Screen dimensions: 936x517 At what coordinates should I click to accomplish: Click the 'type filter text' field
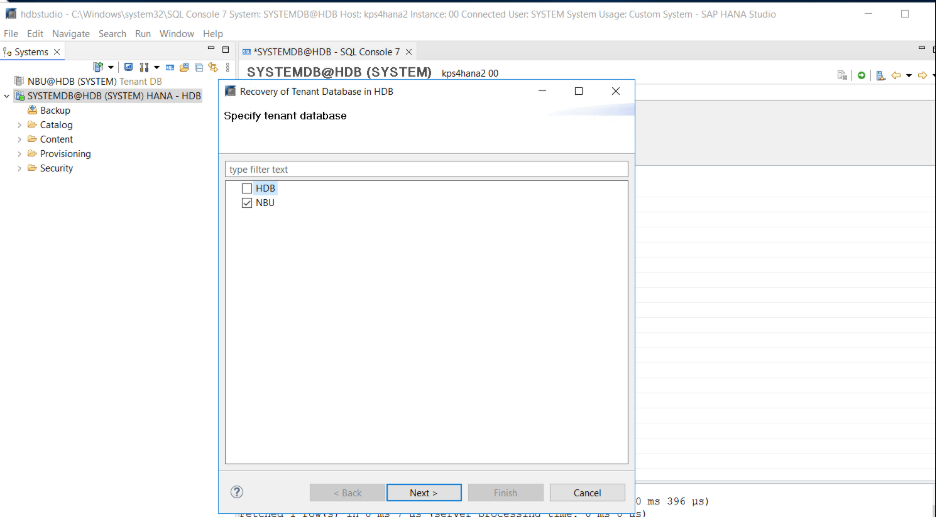(x=427, y=170)
